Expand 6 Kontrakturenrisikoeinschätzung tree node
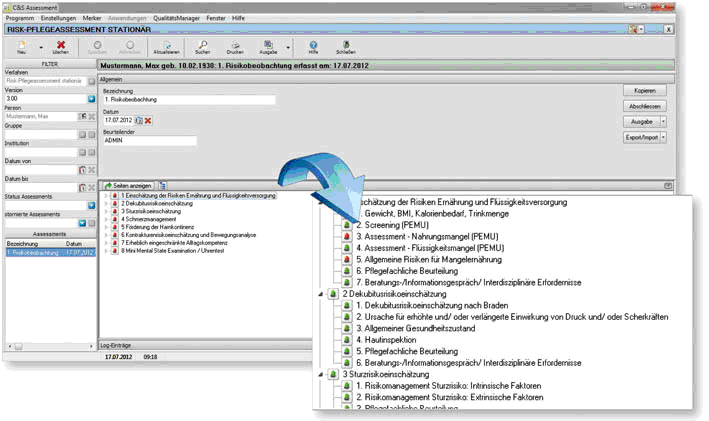709x421 pixels. (x=106, y=235)
